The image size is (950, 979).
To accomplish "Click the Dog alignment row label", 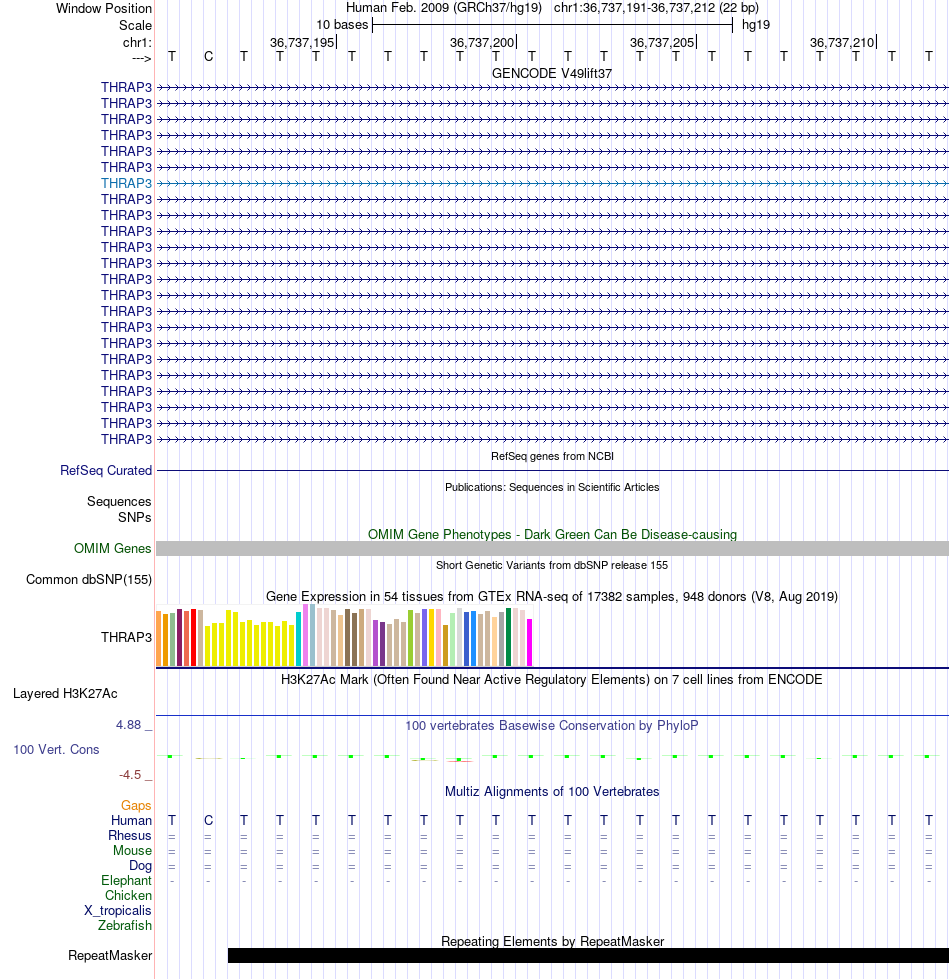I will (x=140, y=866).
